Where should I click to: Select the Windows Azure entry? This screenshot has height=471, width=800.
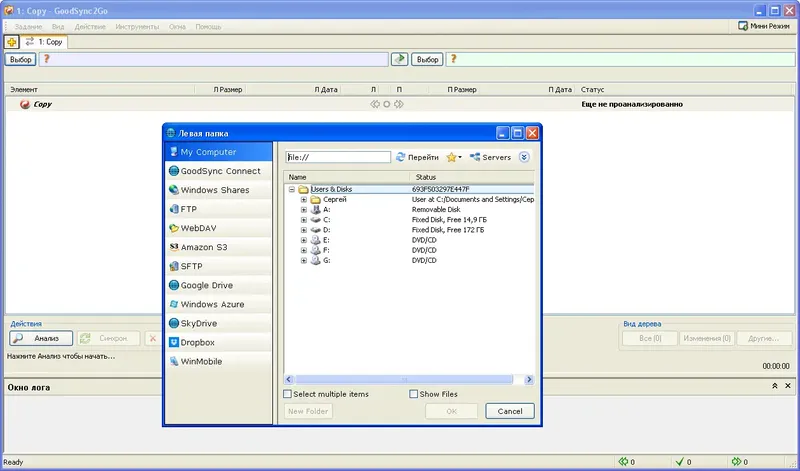point(218,304)
